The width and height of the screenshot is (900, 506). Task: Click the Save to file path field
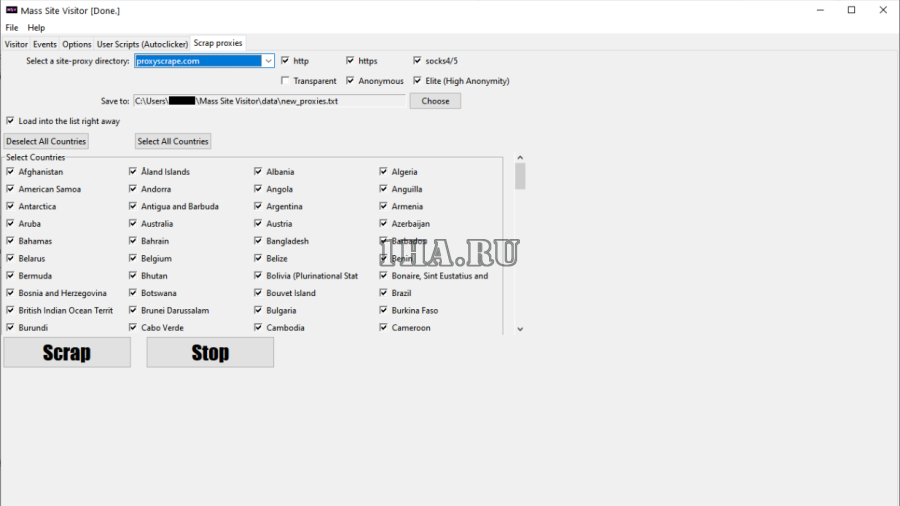pos(269,101)
